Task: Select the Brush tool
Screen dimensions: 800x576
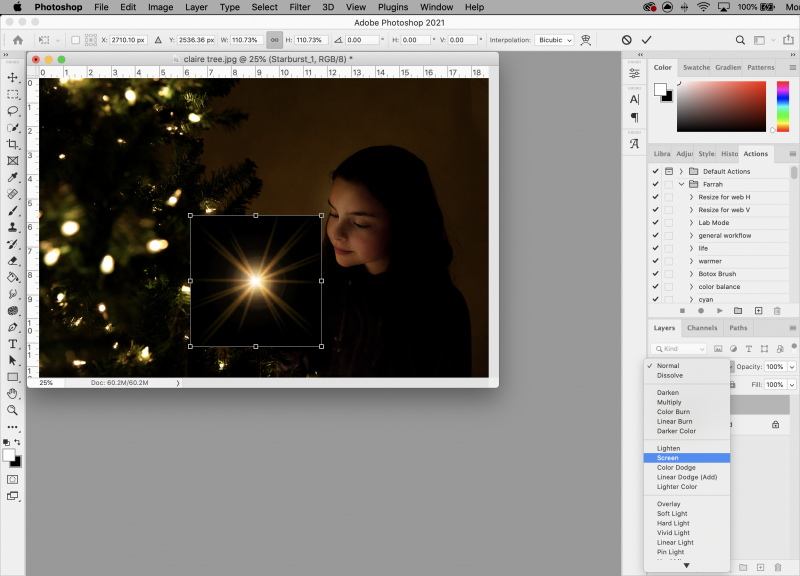Action: point(12,211)
